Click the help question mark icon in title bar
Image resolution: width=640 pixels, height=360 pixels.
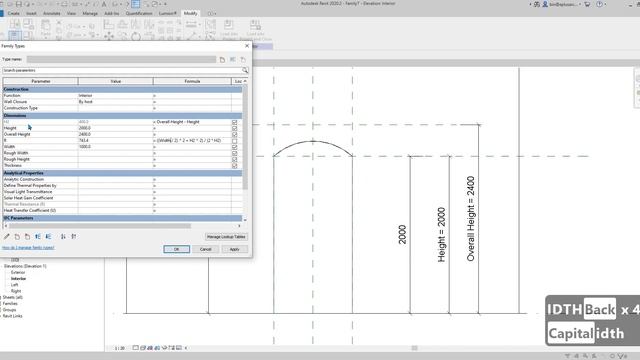(600, 4)
